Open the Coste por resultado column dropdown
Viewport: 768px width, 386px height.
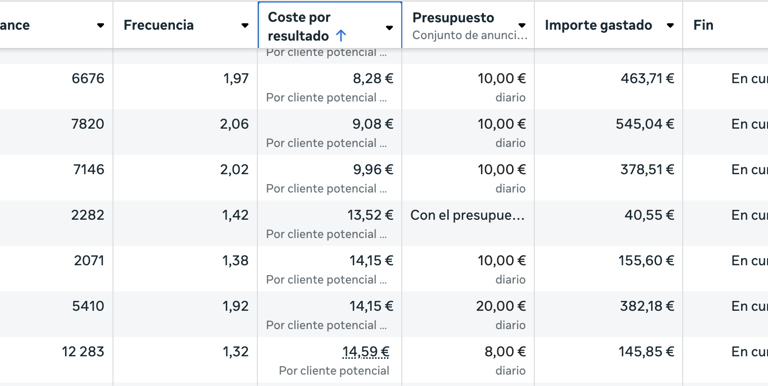coord(389,27)
